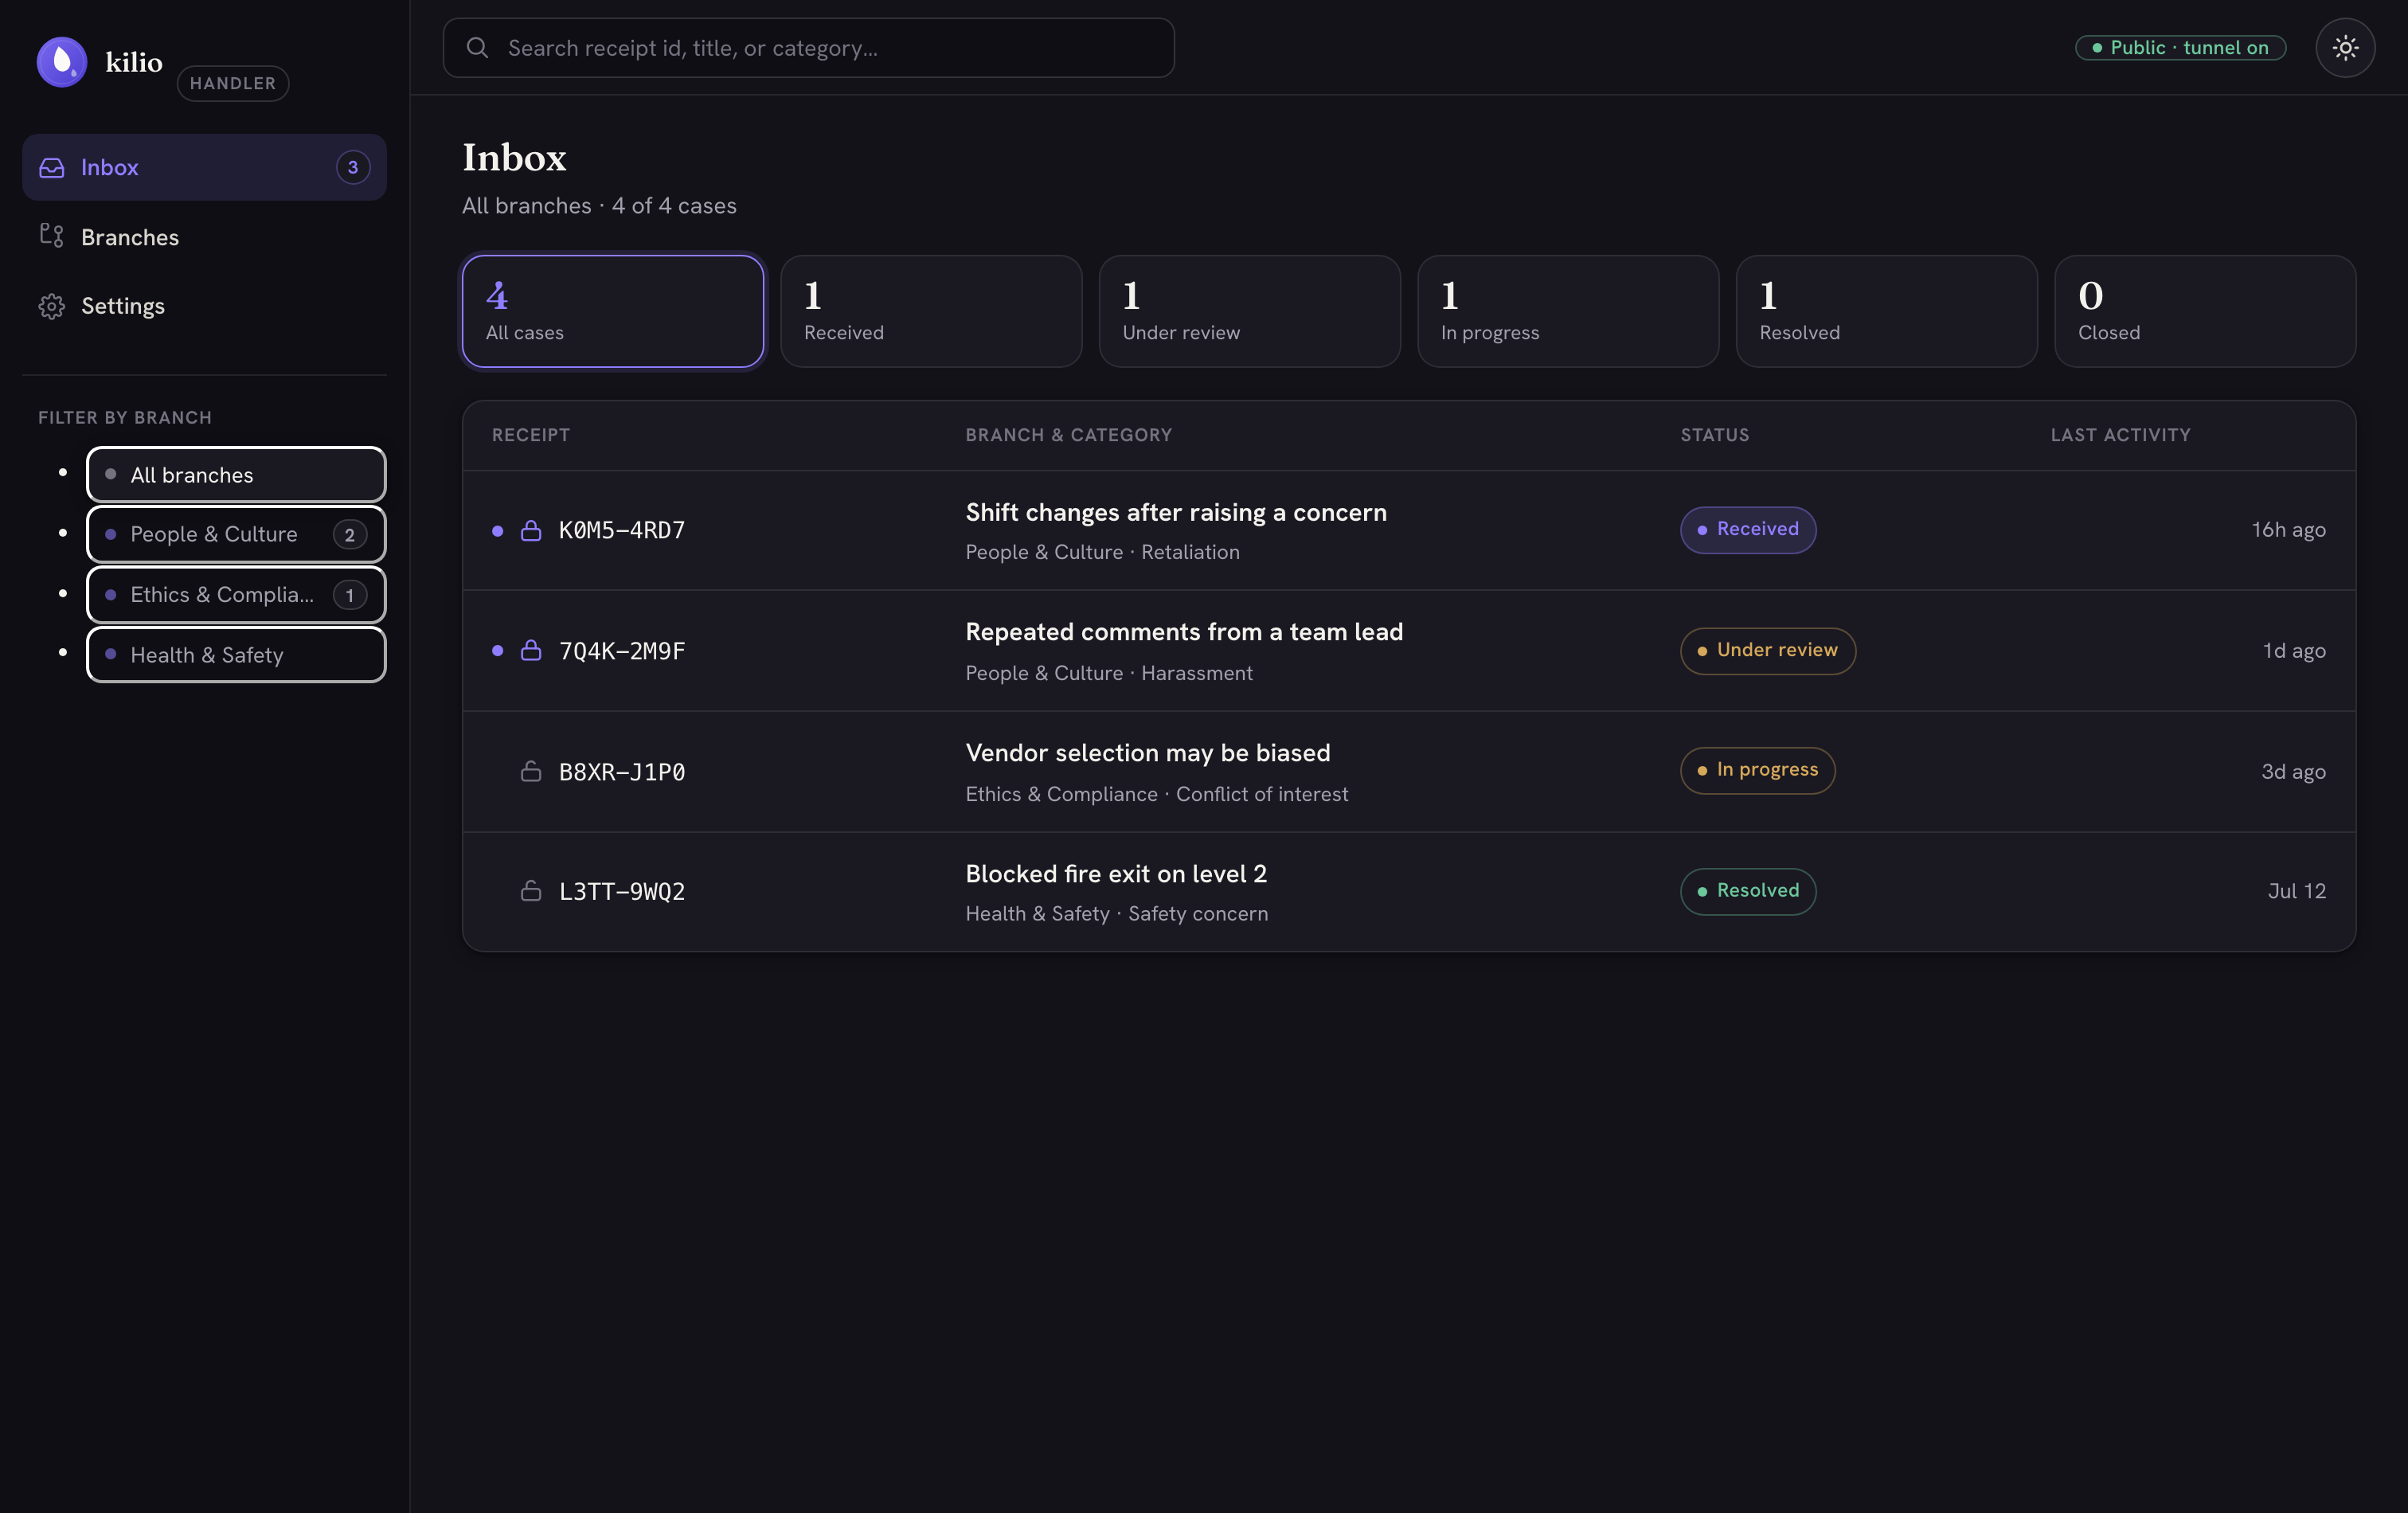Filter by Health & Safety branch

click(x=236, y=655)
